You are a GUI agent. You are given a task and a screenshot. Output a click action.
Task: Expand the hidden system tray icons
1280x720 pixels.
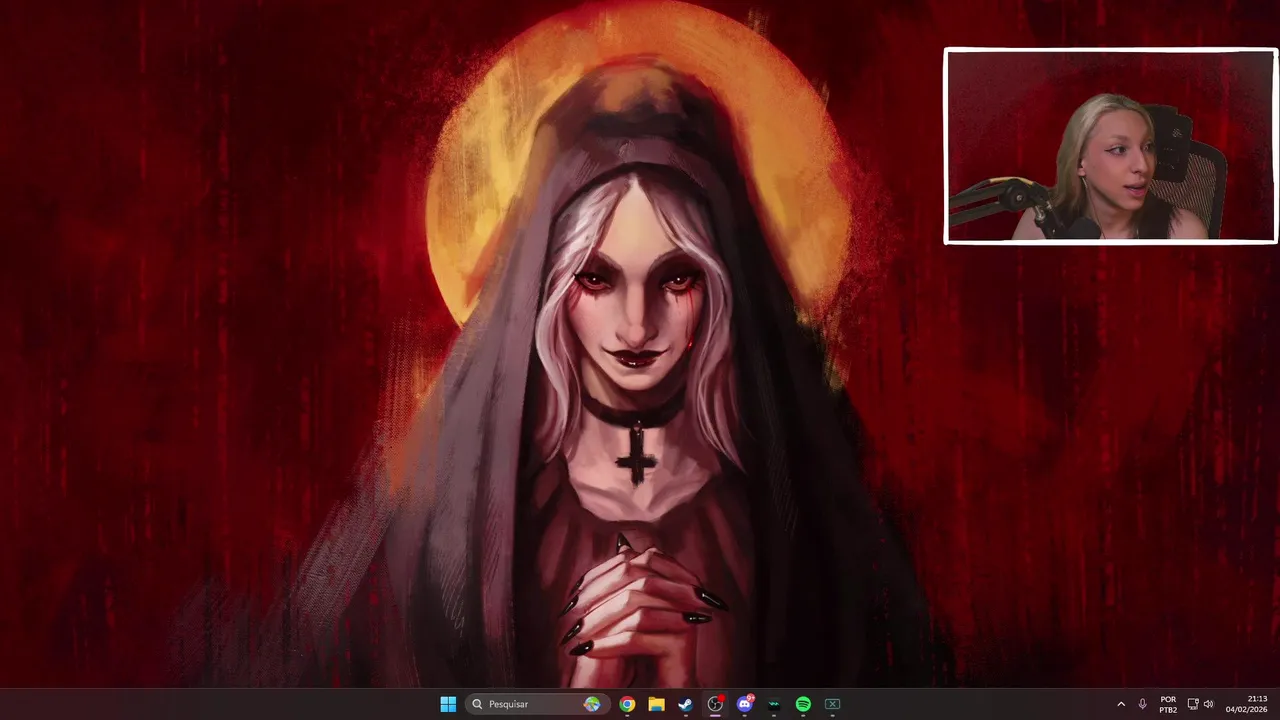tap(1121, 704)
